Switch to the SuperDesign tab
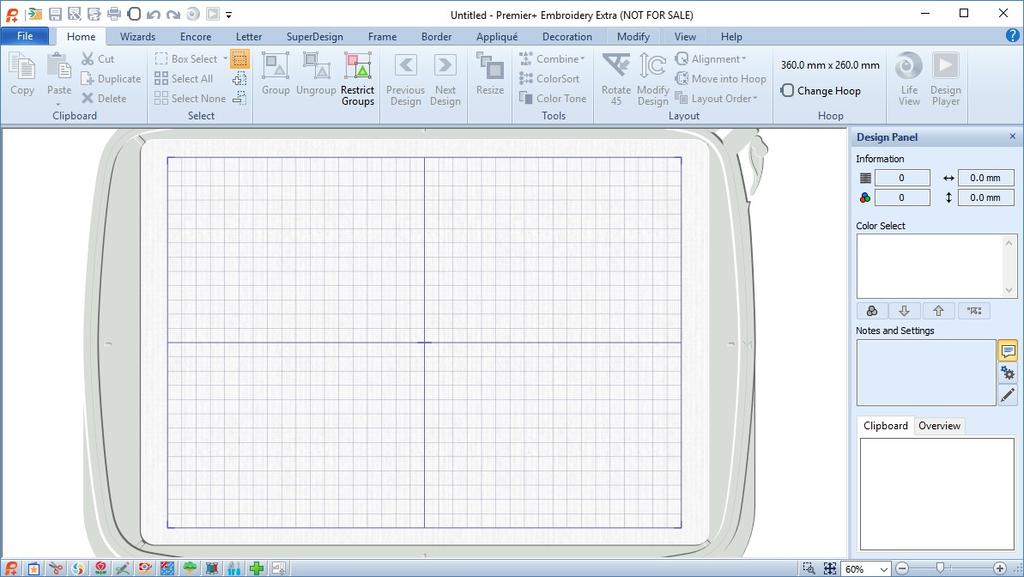1024x577 pixels. pyautogui.click(x=315, y=37)
